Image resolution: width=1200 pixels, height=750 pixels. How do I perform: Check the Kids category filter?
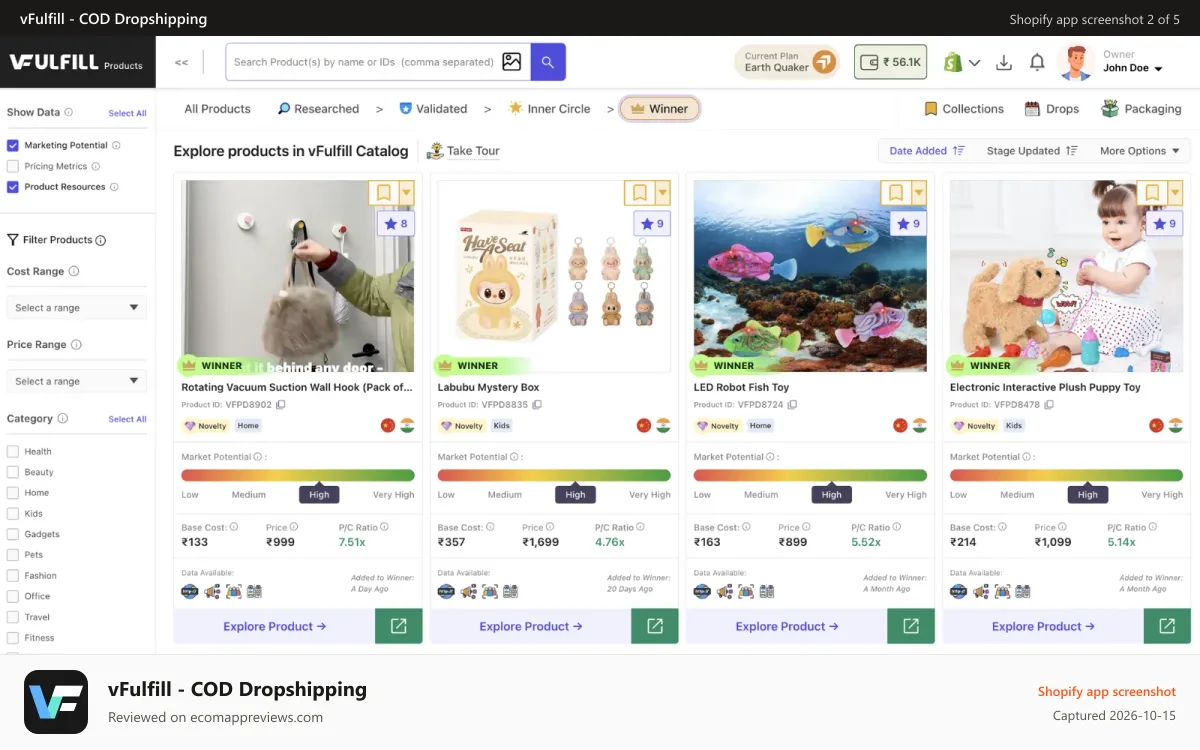pyautogui.click(x=13, y=513)
